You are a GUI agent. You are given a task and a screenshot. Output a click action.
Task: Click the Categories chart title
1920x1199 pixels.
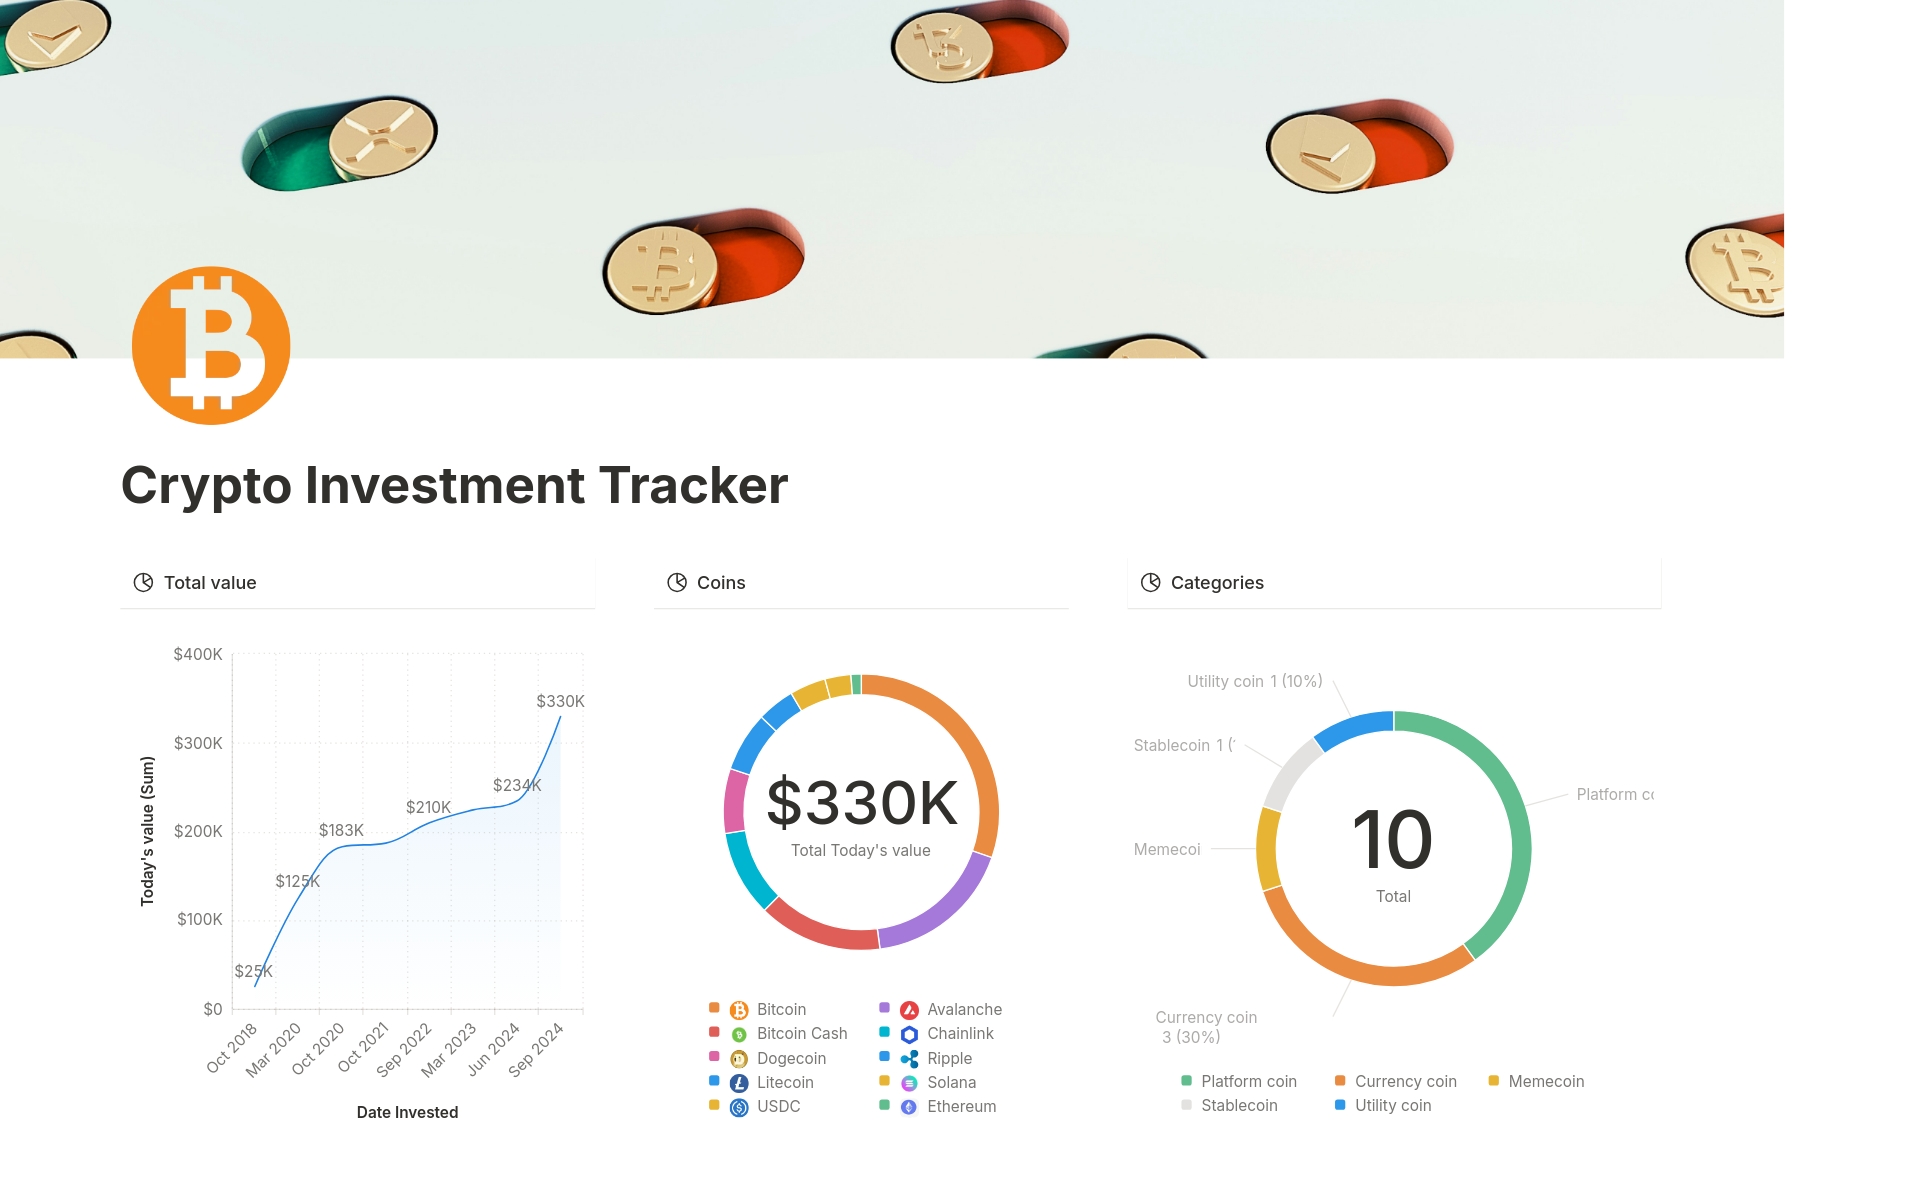[x=1216, y=582]
